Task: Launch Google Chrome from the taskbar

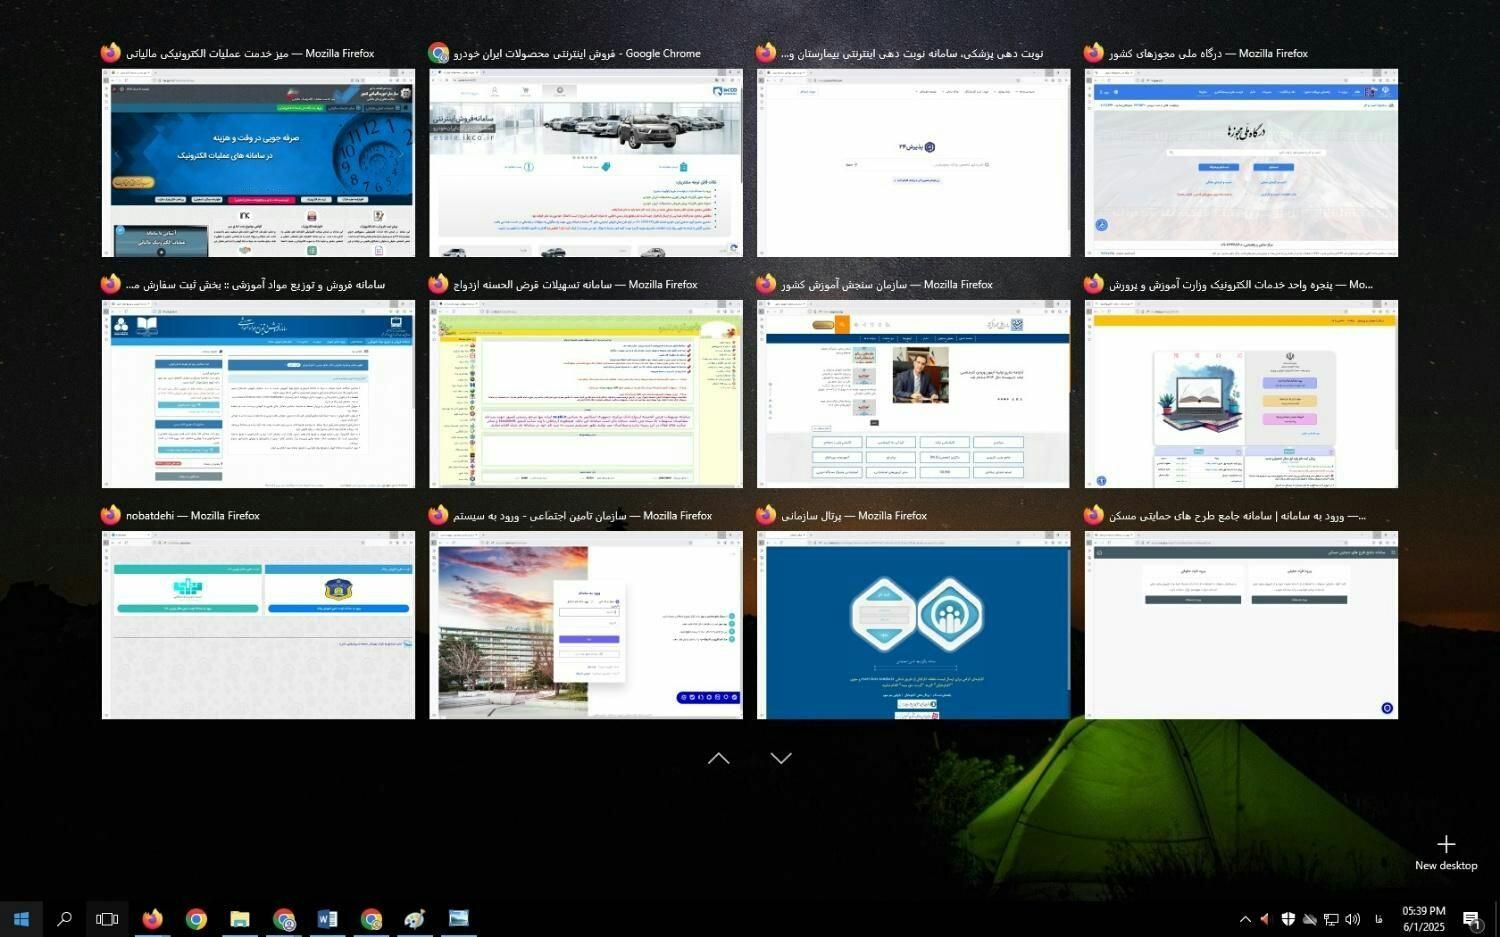Action: pyautogui.click(x=196, y=919)
